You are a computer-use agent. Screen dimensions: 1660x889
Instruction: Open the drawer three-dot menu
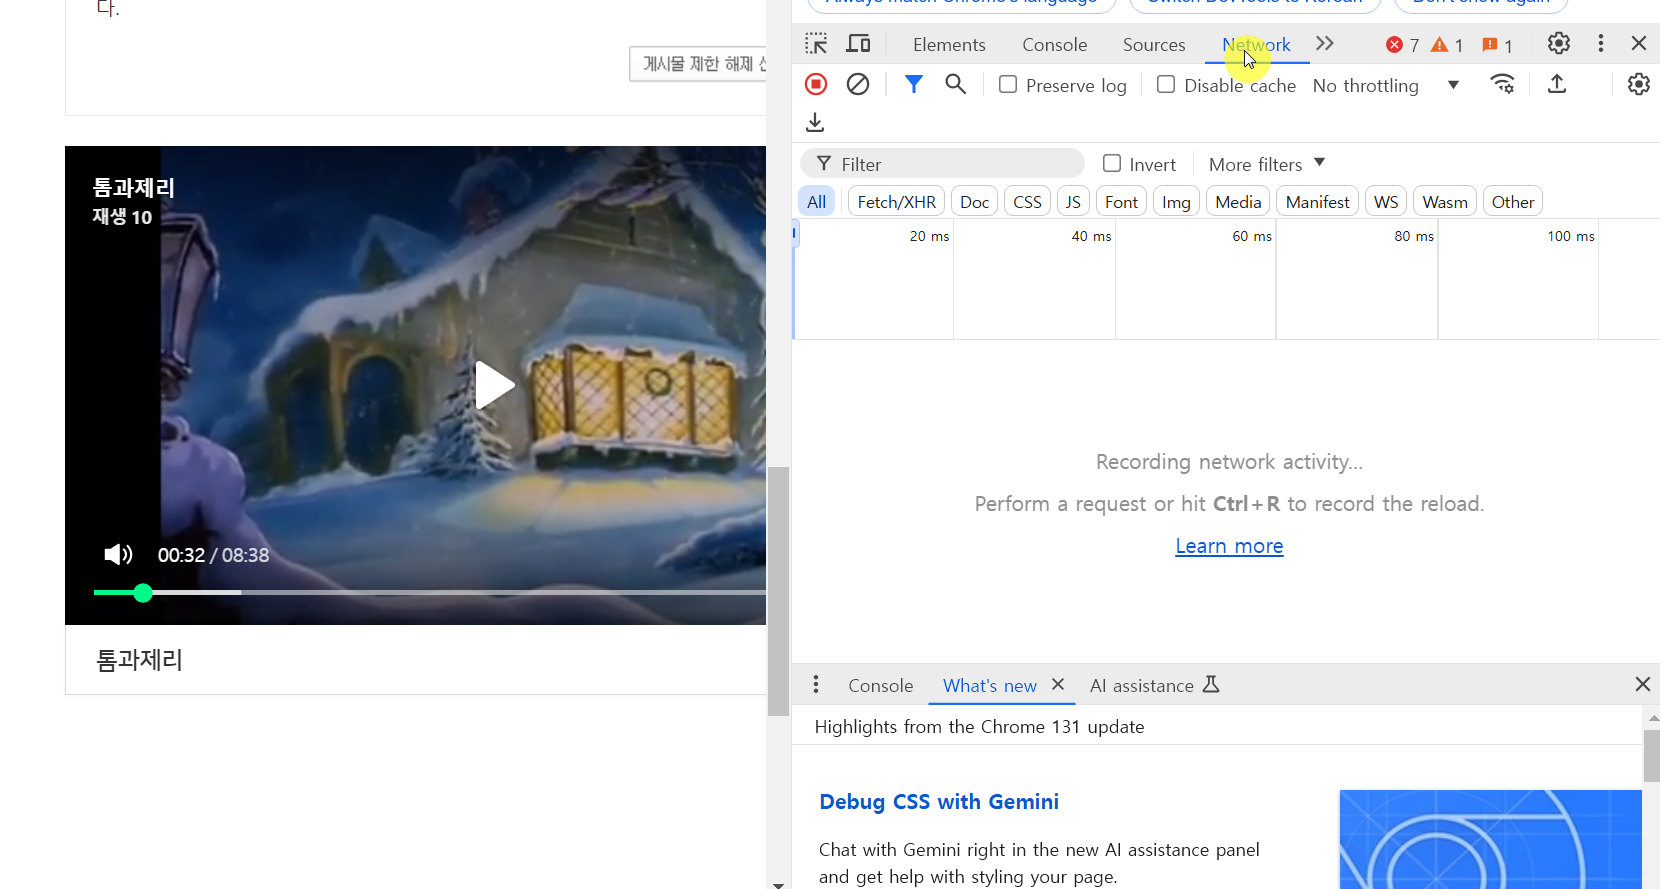[x=816, y=685]
